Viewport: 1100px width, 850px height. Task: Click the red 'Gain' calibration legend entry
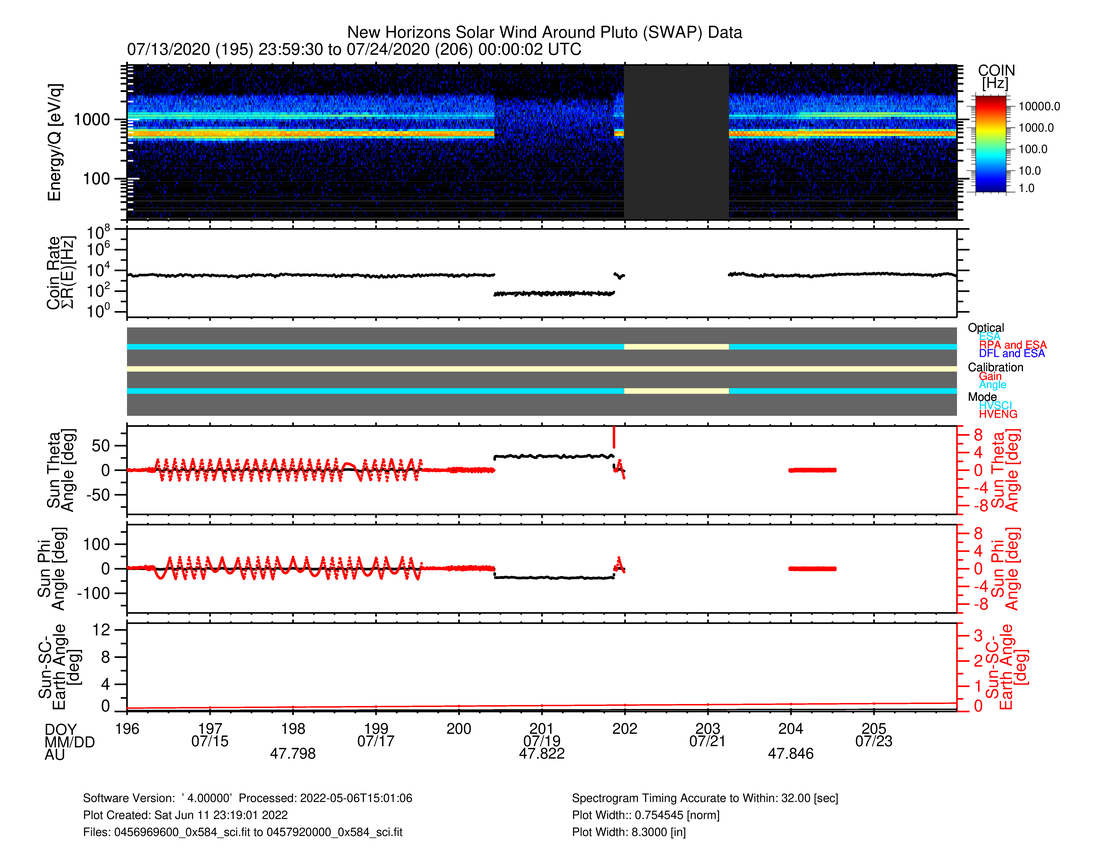(990, 376)
